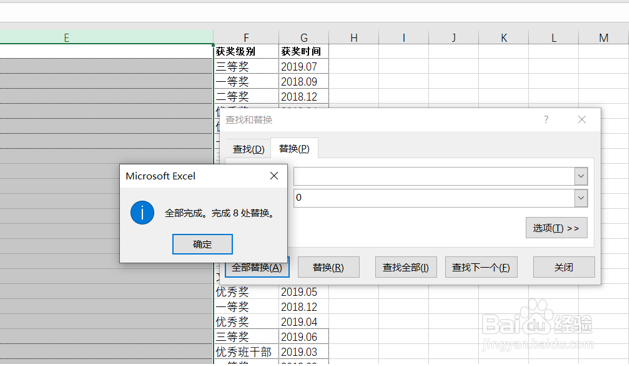The height and width of the screenshot is (366, 629).
Task: Select the 优秀班干部 cell
Action: (x=246, y=352)
